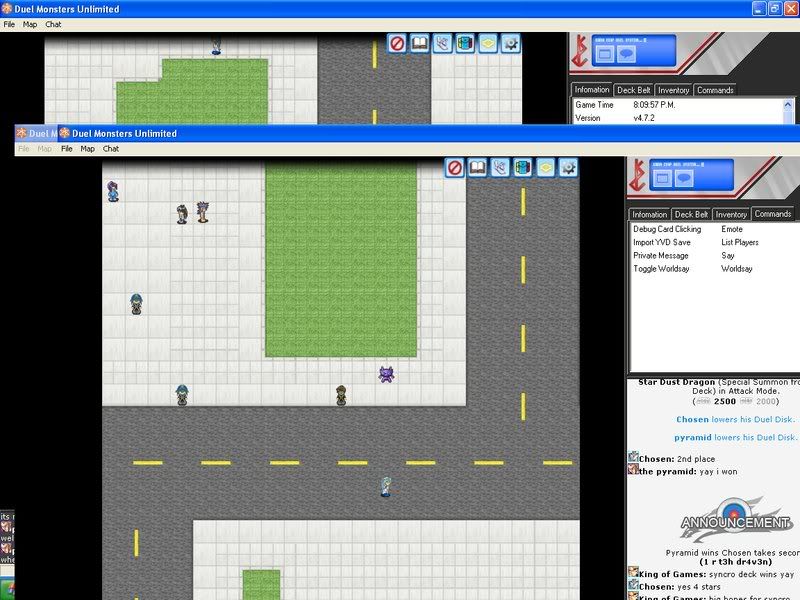Select the hand pointer icon in front window
The image size is (800, 600).
500,168
